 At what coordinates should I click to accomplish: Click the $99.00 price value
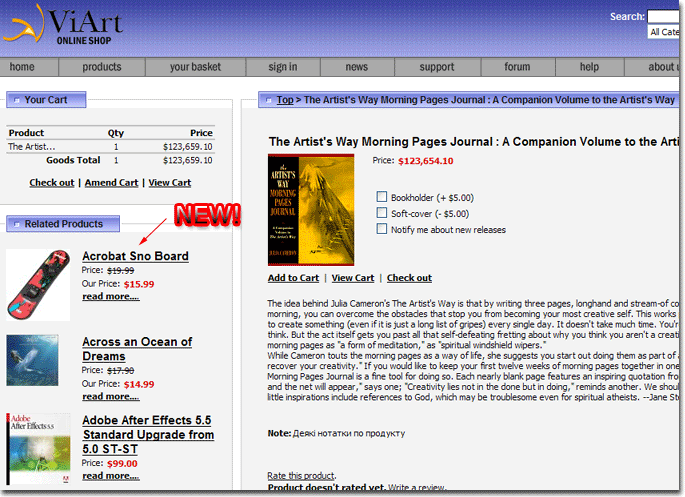point(122,464)
